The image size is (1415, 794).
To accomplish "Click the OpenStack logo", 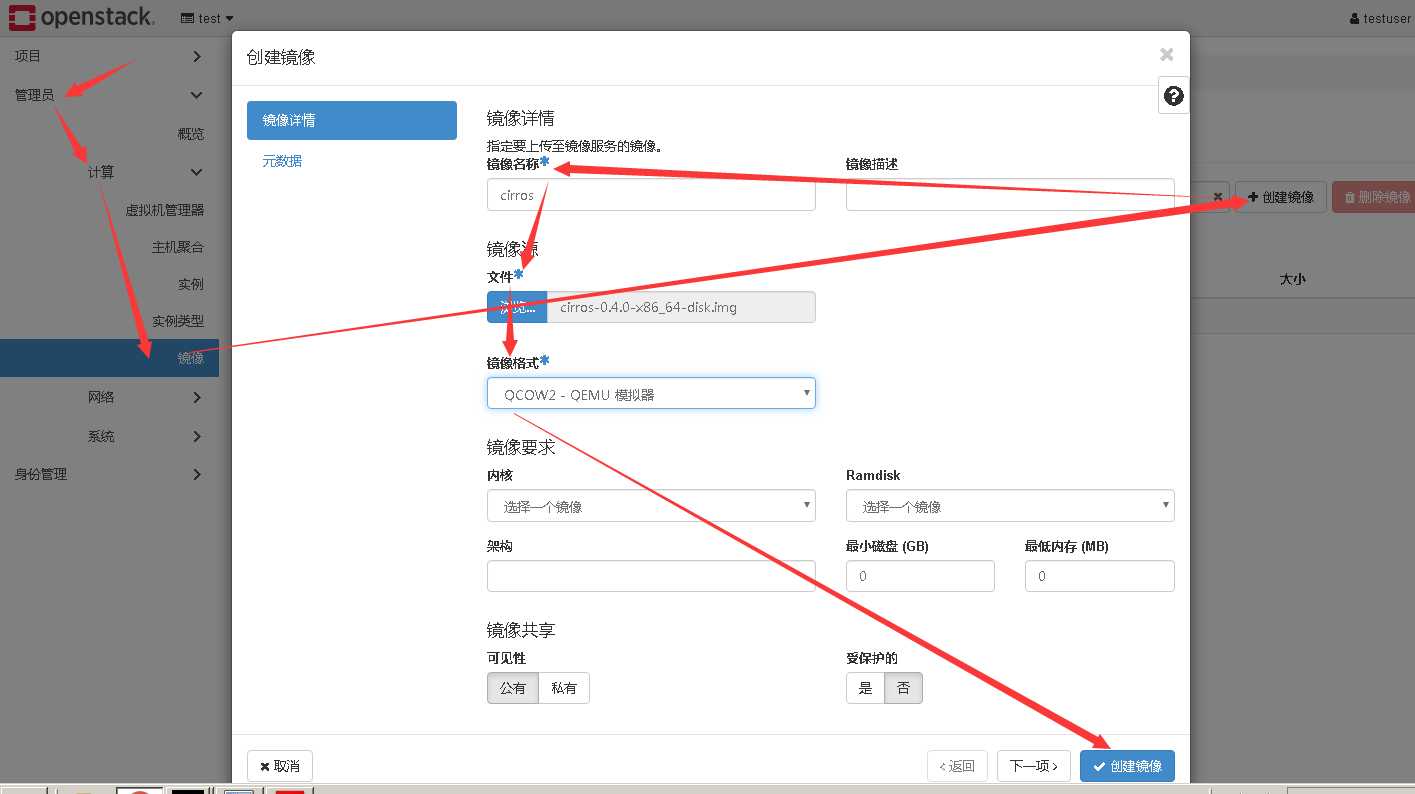I will 82,17.
